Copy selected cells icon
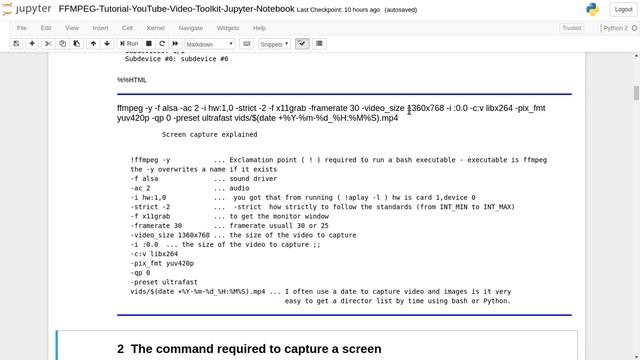Viewport: 640px width, 360px height. [x=62, y=44]
